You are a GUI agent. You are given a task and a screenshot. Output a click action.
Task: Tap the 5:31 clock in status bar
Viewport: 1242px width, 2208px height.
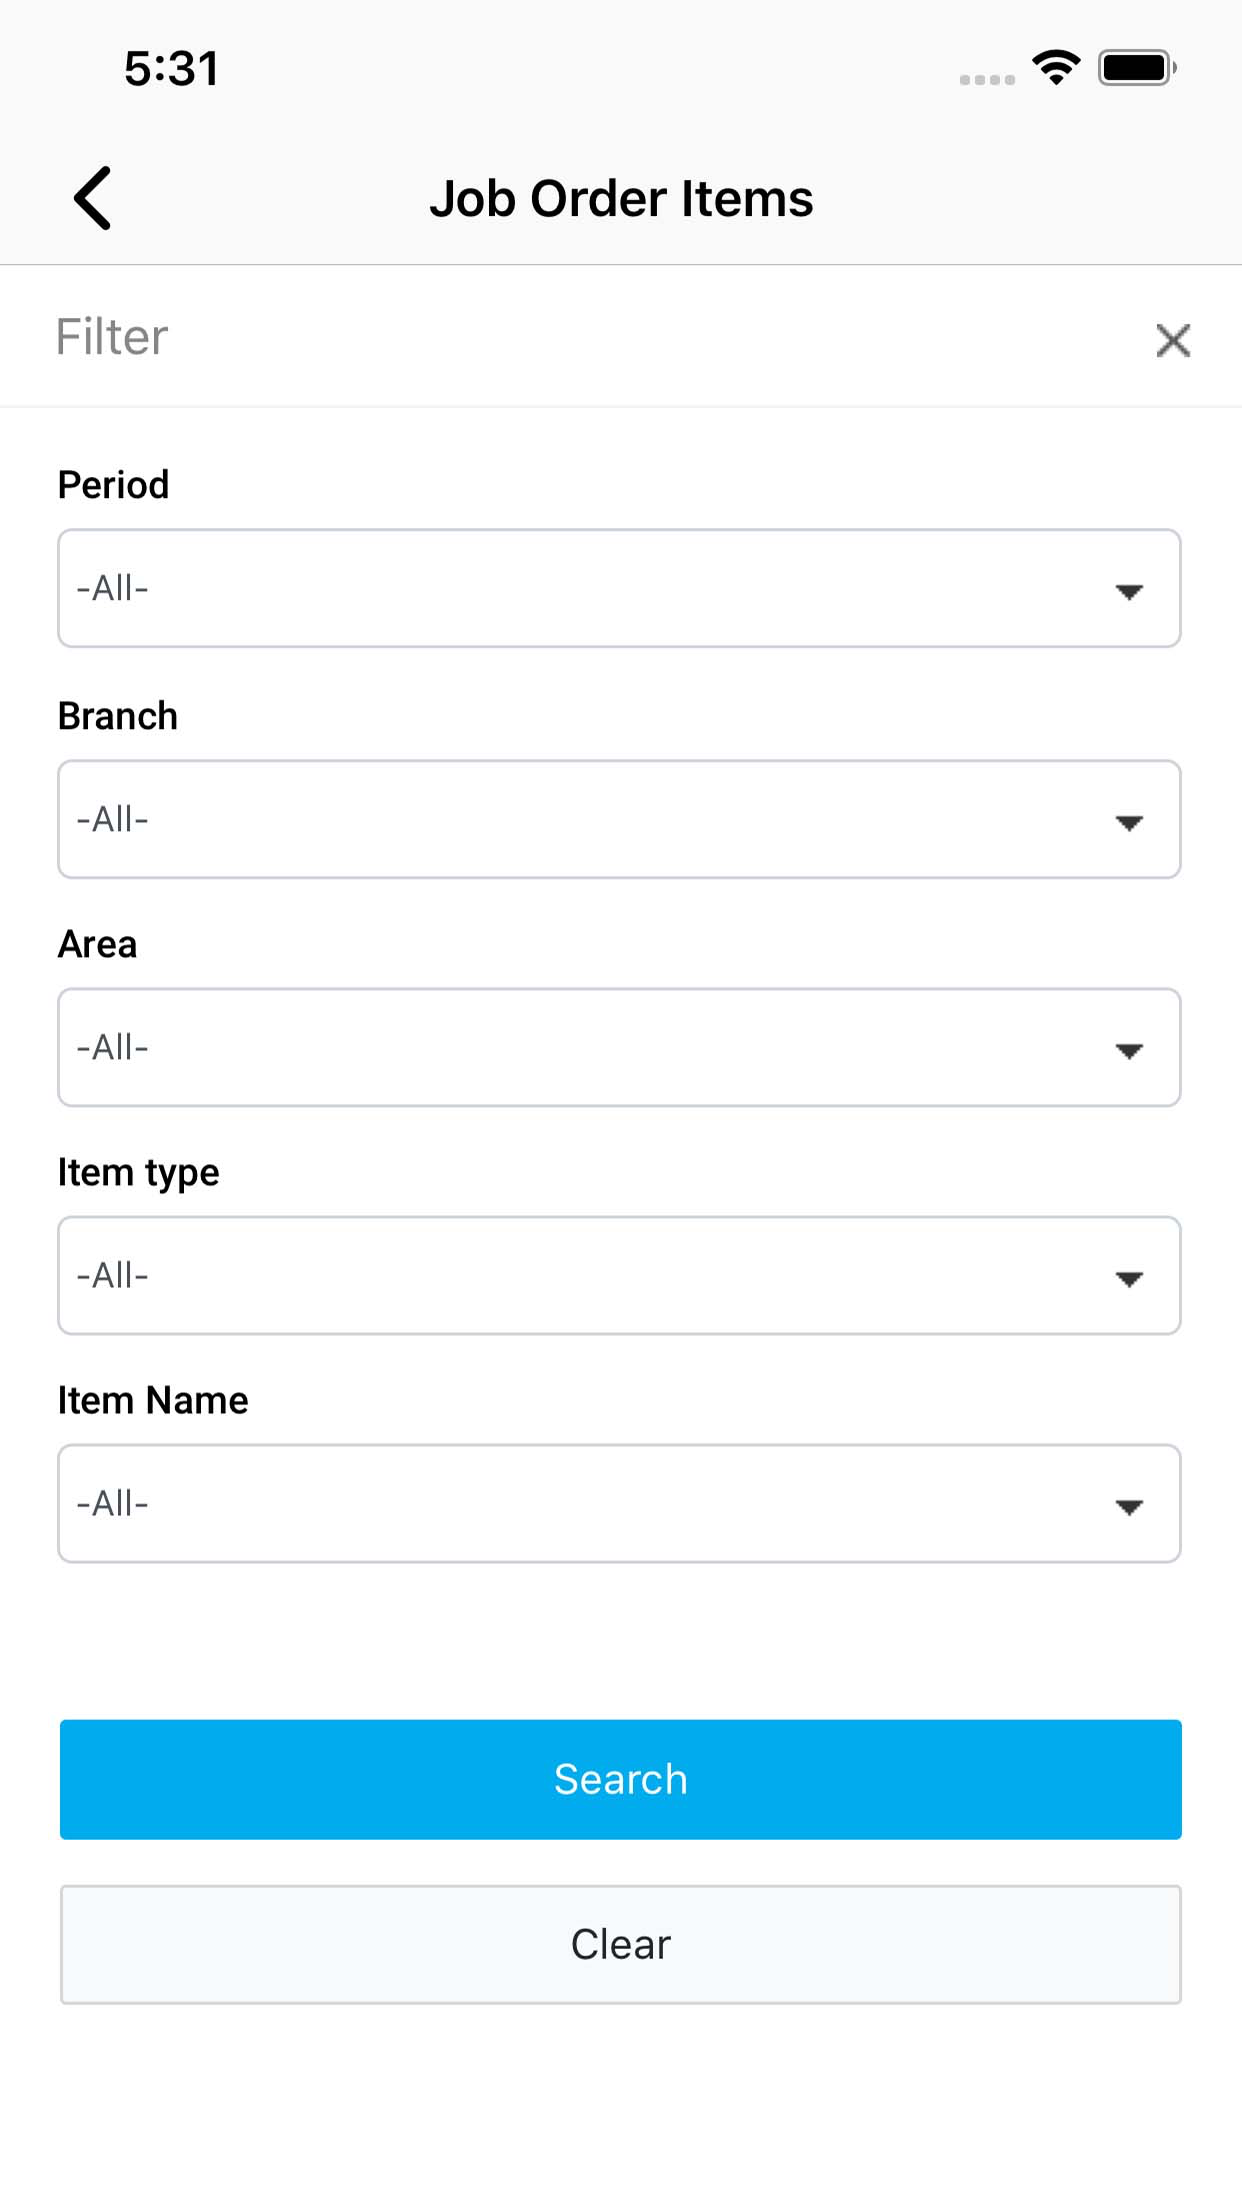171,69
